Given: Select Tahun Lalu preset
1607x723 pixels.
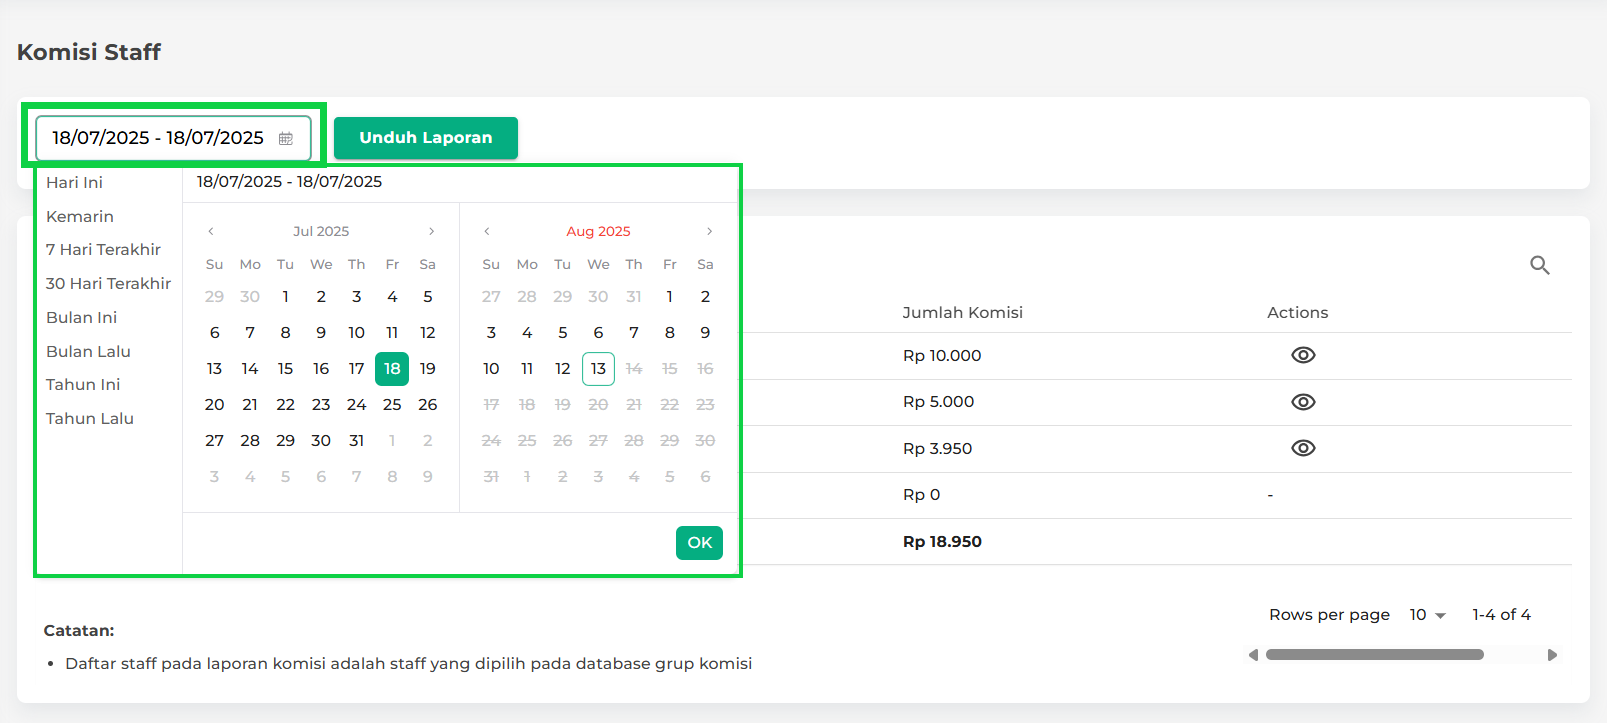Looking at the screenshot, I should pyautogui.click(x=90, y=418).
